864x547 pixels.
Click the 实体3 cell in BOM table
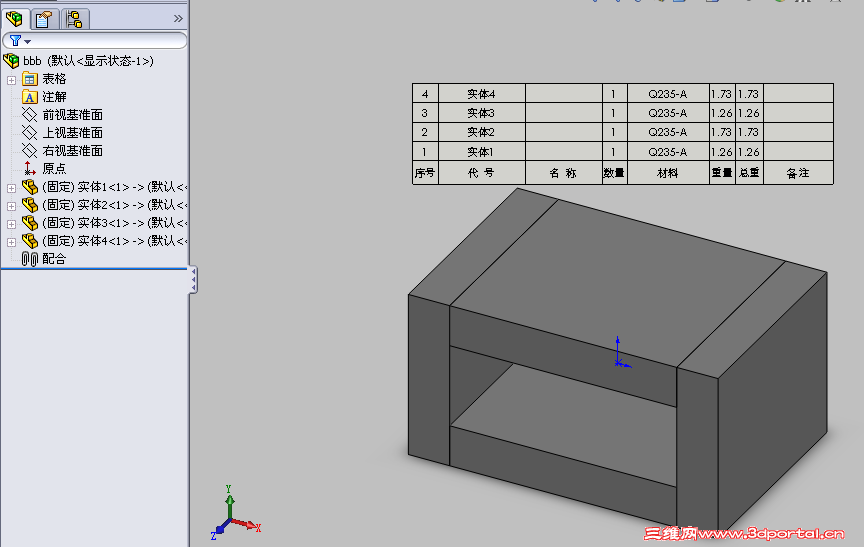(x=482, y=113)
